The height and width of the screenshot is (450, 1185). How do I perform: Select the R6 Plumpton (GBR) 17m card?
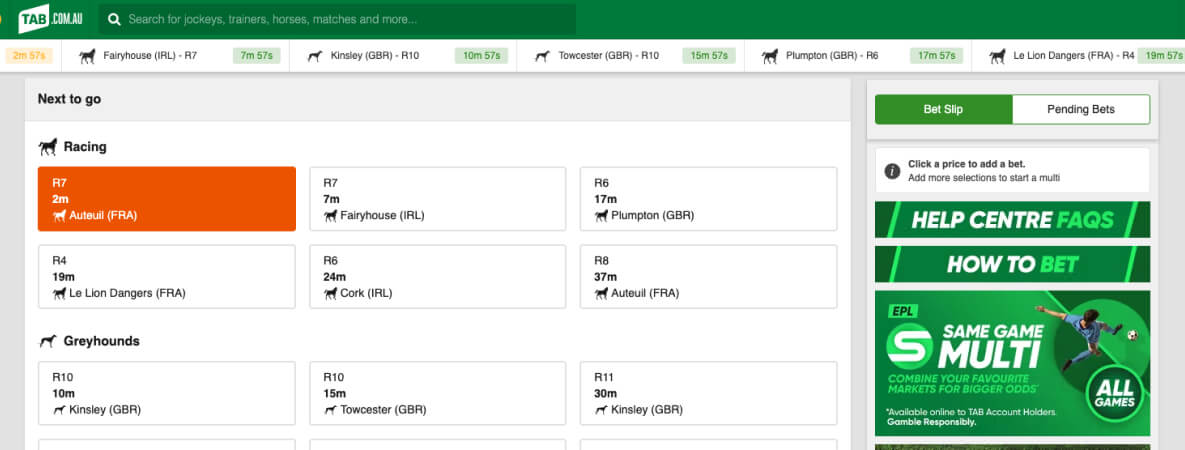pyautogui.click(x=708, y=199)
